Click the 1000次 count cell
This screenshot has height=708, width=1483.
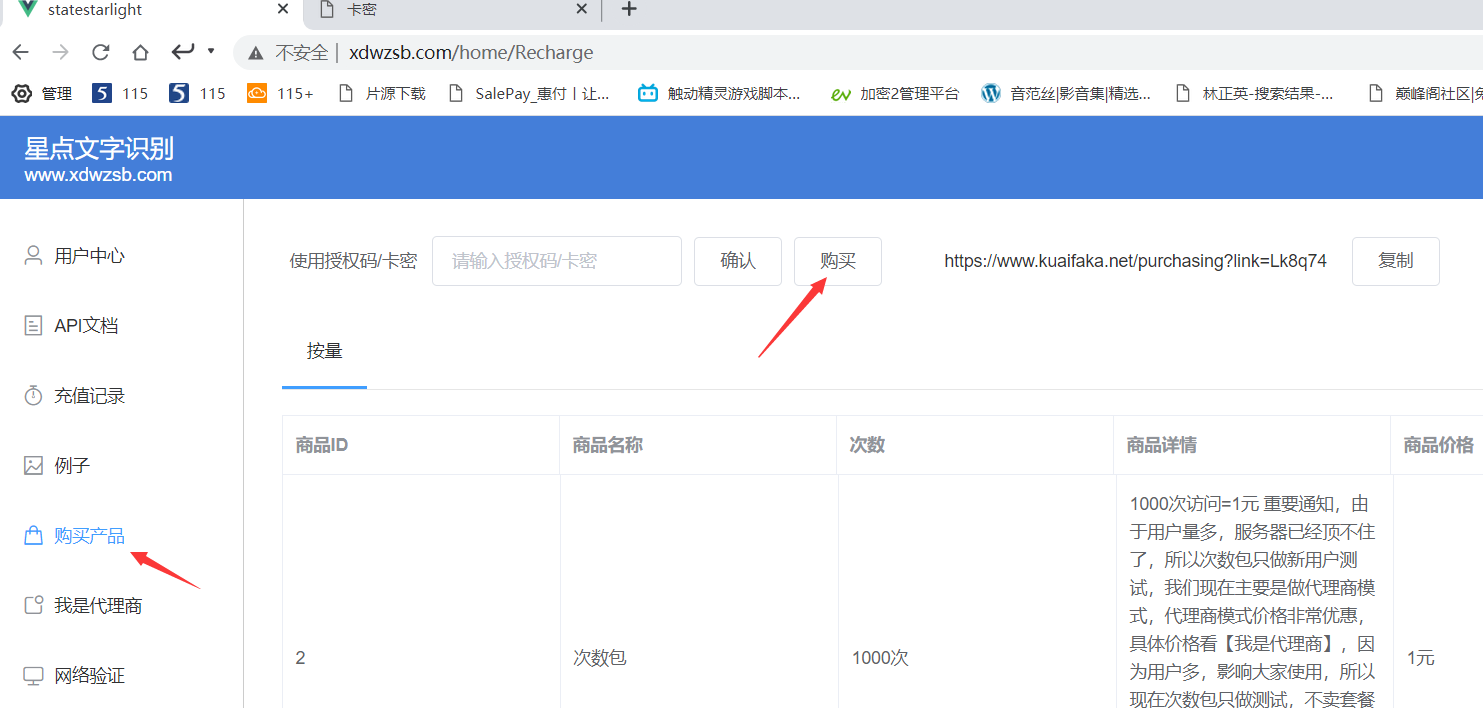(x=880, y=658)
